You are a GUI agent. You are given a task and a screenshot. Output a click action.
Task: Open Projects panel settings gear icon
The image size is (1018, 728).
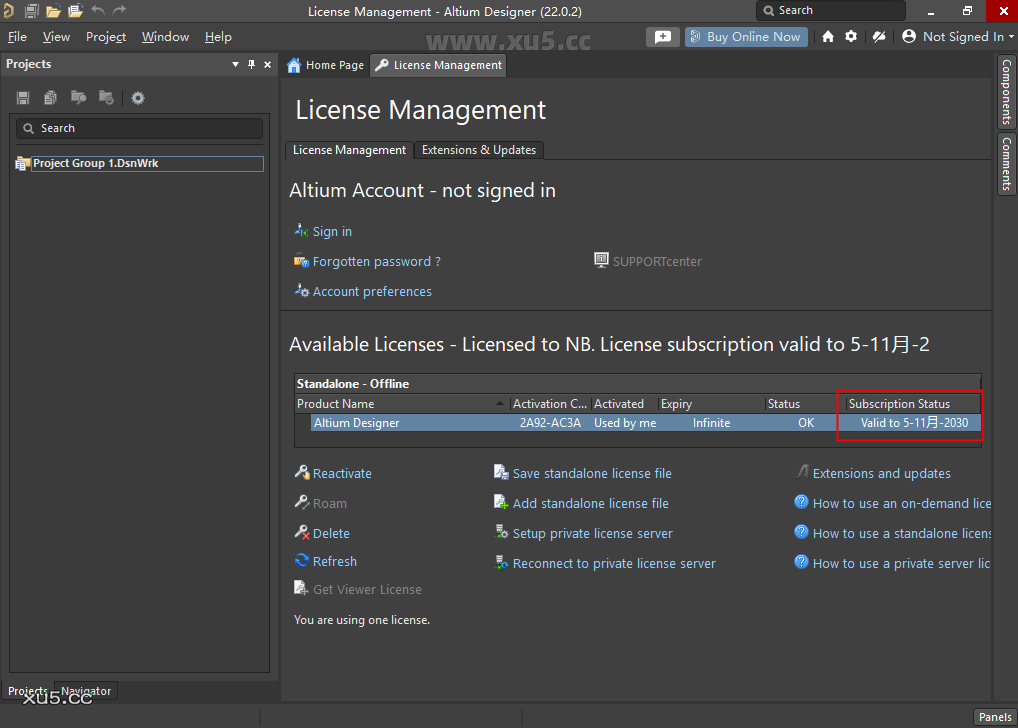coord(138,97)
